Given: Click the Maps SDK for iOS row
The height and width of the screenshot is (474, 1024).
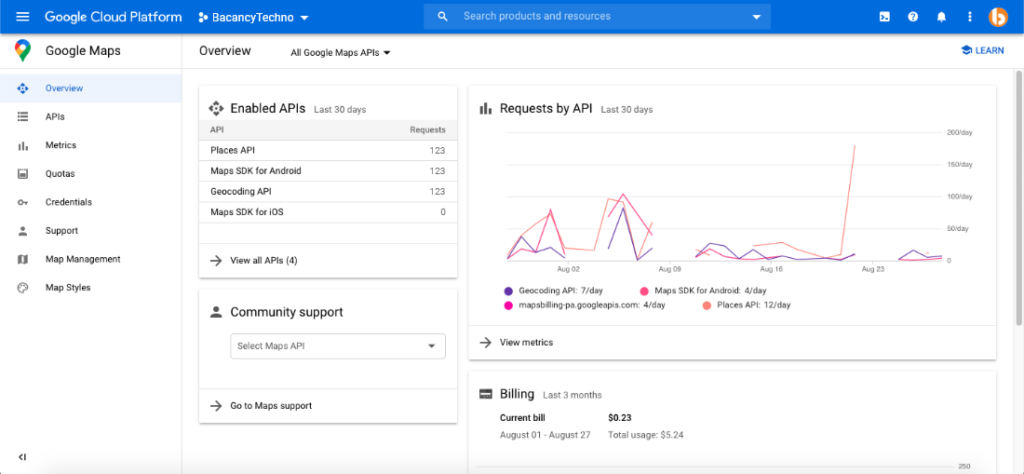Looking at the screenshot, I should pyautogui.click(x=328, y=212).
